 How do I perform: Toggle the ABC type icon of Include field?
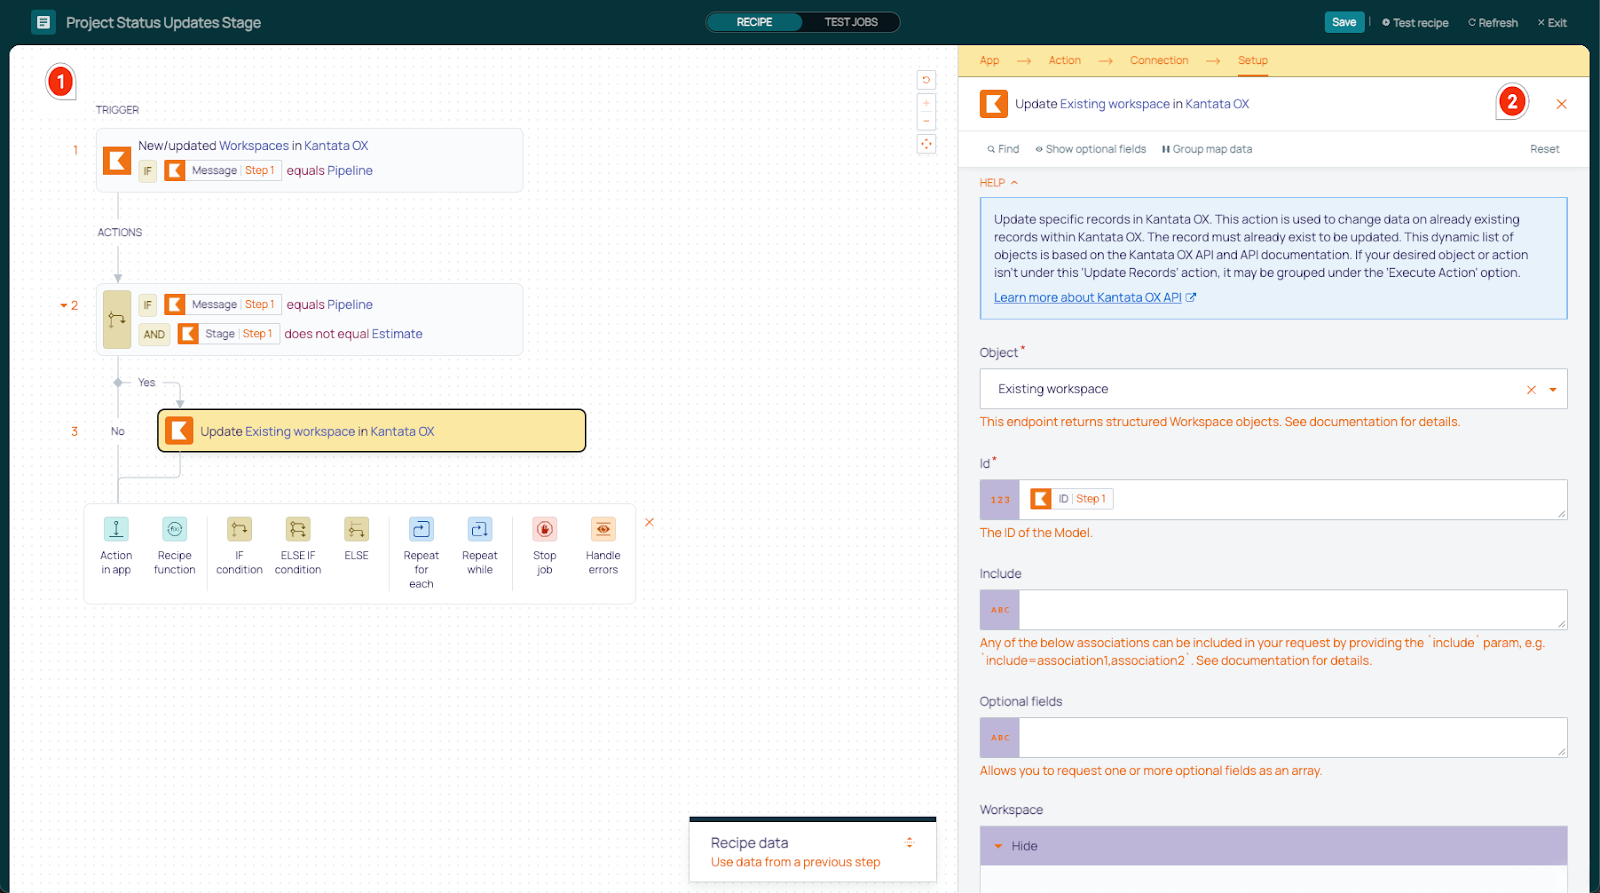coord(1000,609)
